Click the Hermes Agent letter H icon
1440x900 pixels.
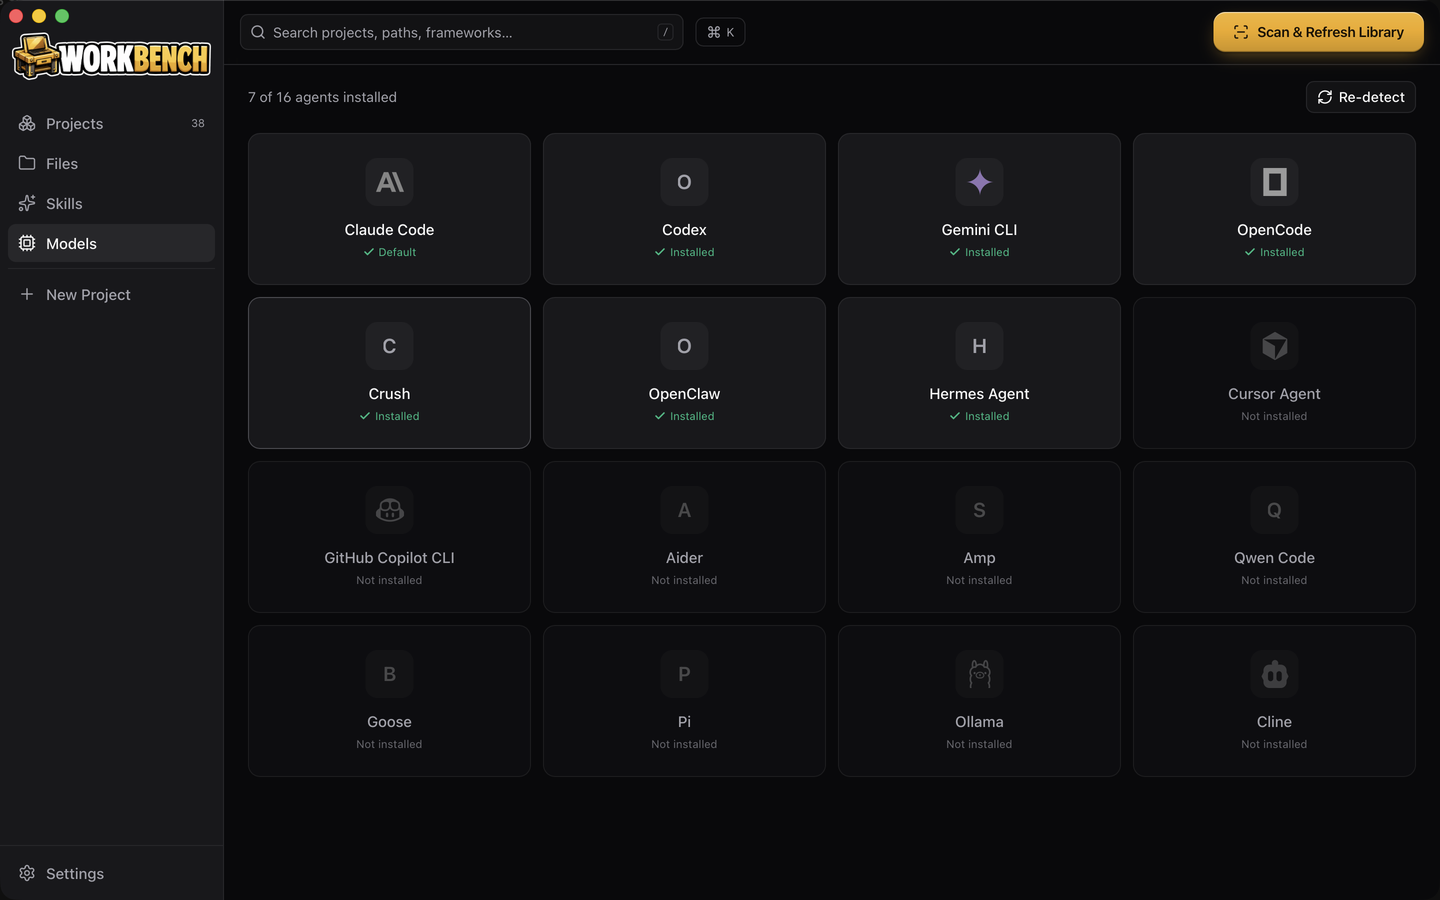979,346
